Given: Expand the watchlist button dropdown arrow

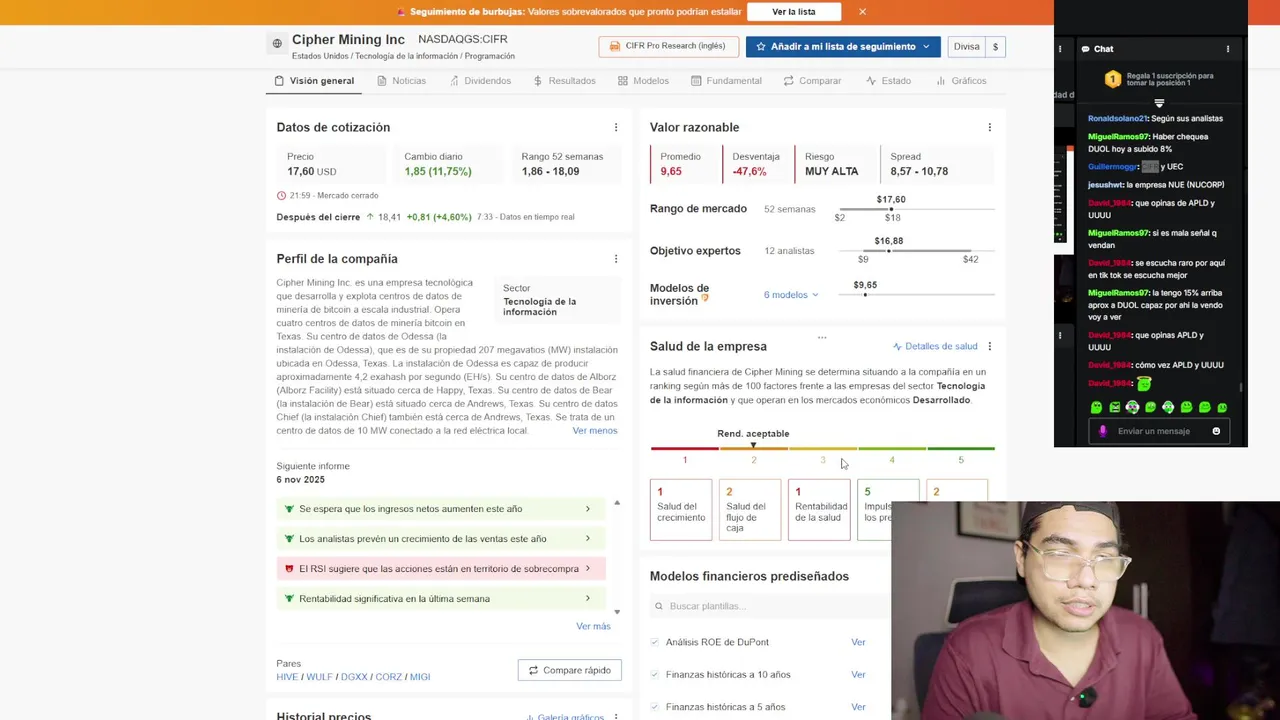Looking at the screenshot, I should pyautogui.click(x=926, y=46).
